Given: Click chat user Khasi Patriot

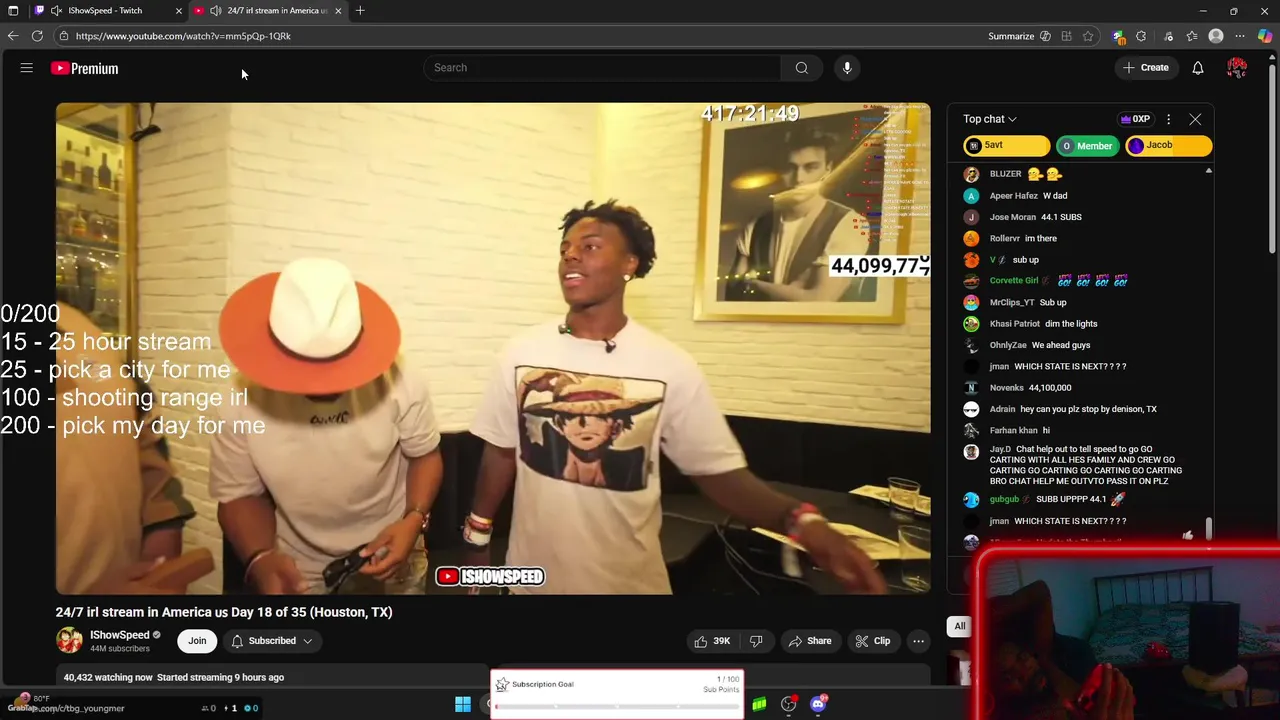Looking at the screenshot, I should coord(1014,324).
